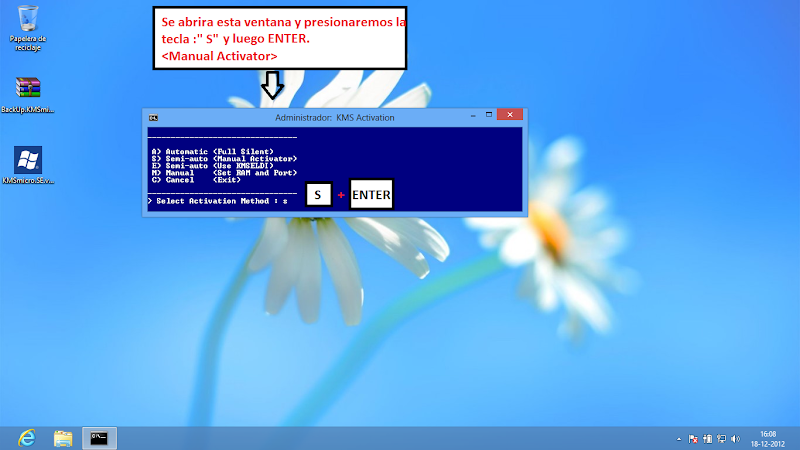The height and width of the screenshot is (450, 800).
Task: Click the "M) Manual <Set RAM and Port>" line
Action: (x=224, y=173)
